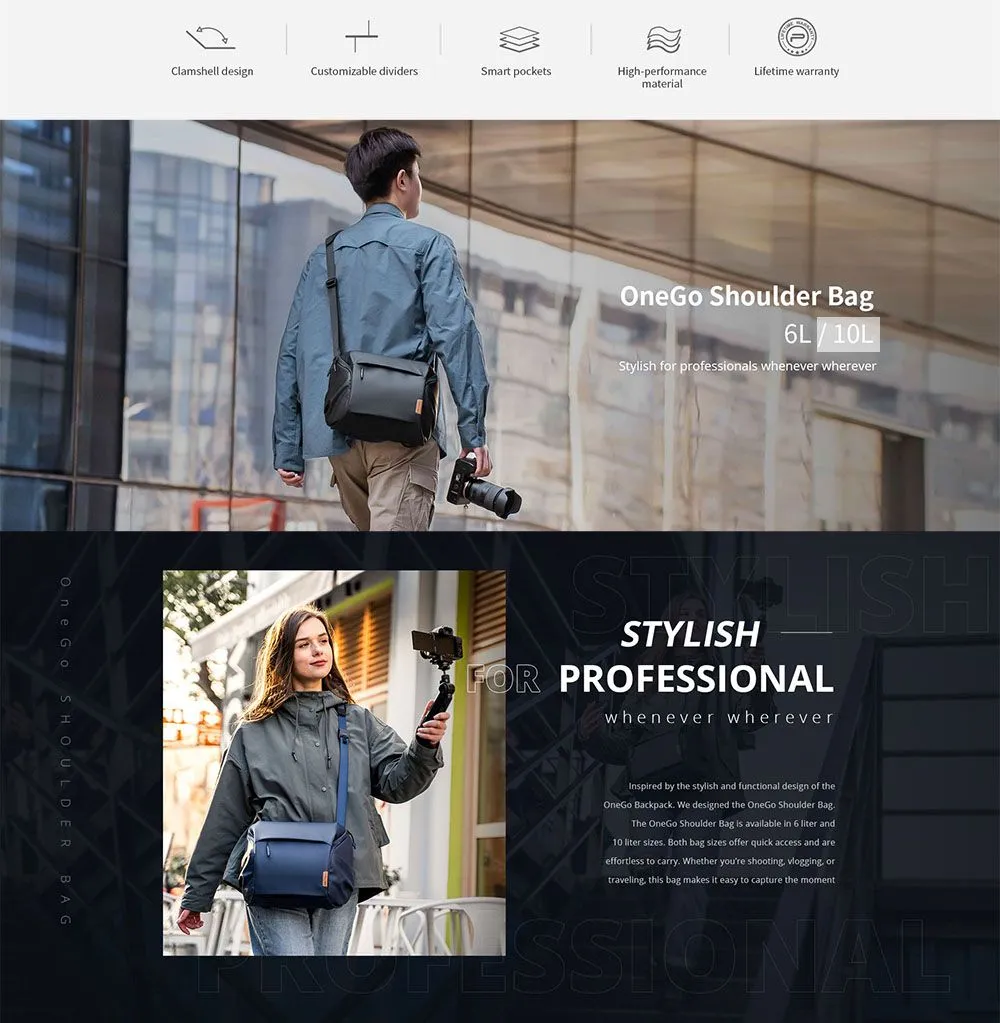Click the man with shoulder bag banner photo
The height and width of the screenshot is (1023, 1000).
coord(500,325)
